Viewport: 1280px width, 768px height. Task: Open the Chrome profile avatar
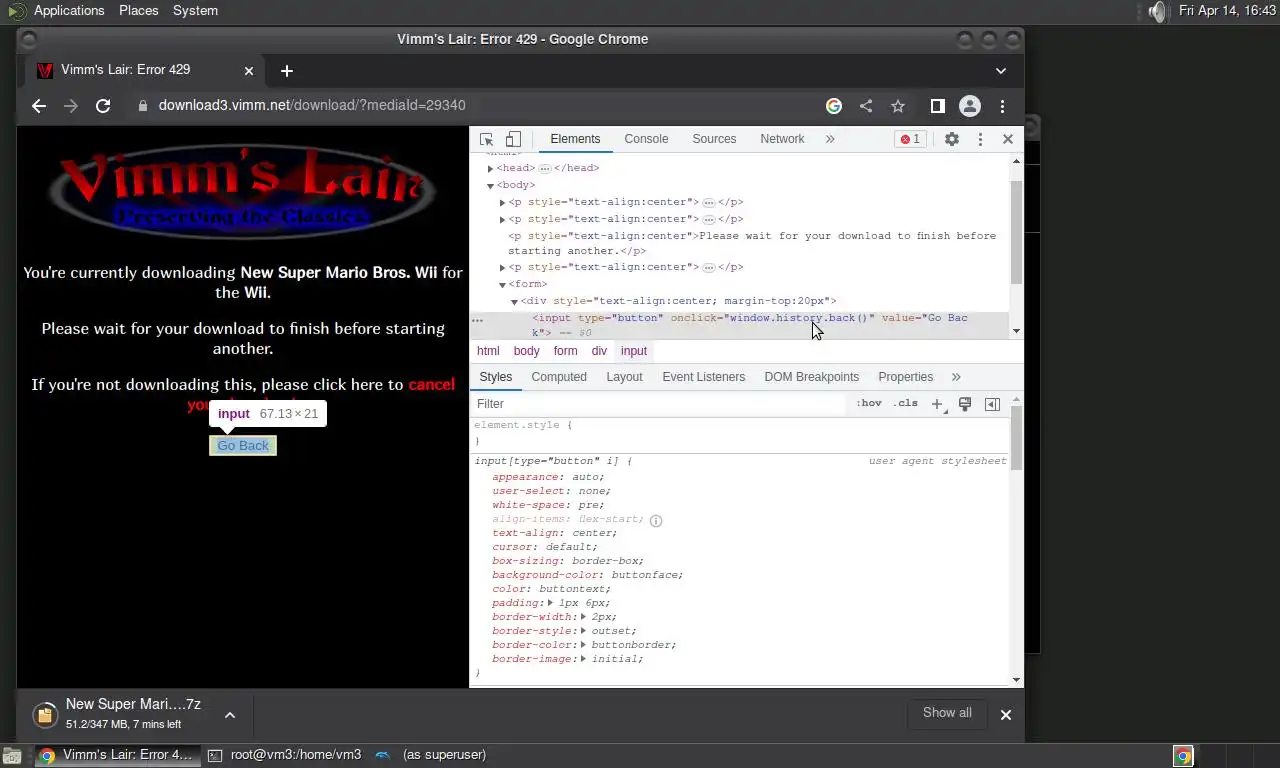click(x=970, y=106)
